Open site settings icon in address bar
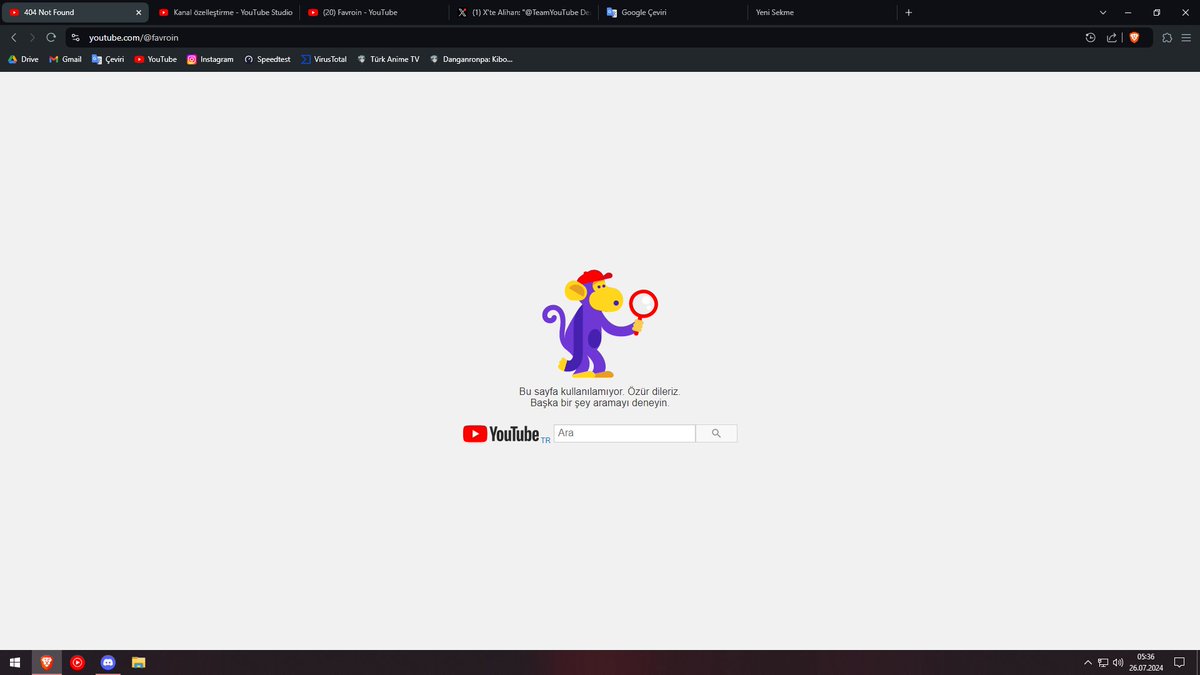1200x675 pixels. (75, 37)
